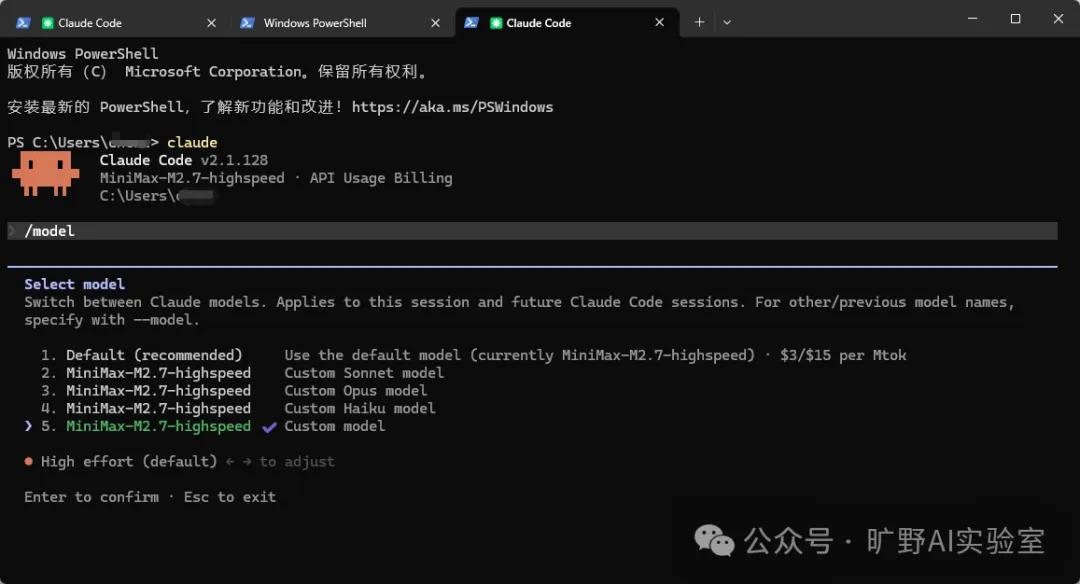
Task: Click PowerShell icon on active tab
Action: [x=471, y=23]
